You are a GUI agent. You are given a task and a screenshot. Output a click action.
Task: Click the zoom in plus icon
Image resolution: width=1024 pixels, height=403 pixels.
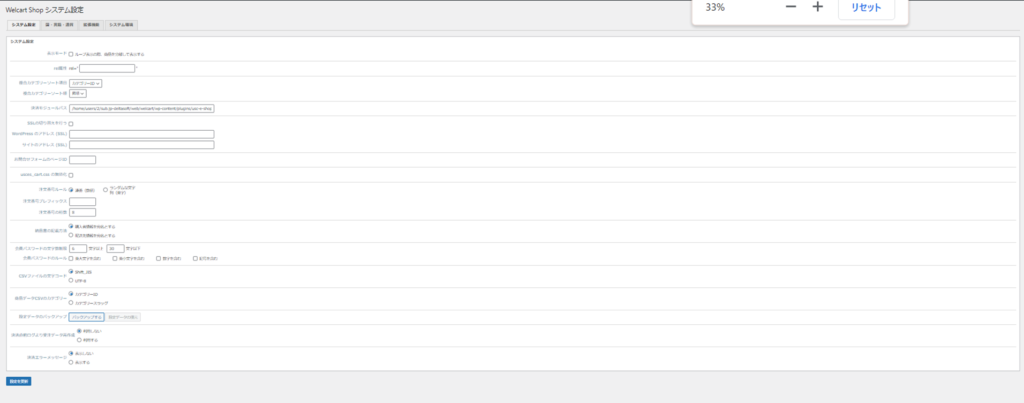[x=817, y=7]
